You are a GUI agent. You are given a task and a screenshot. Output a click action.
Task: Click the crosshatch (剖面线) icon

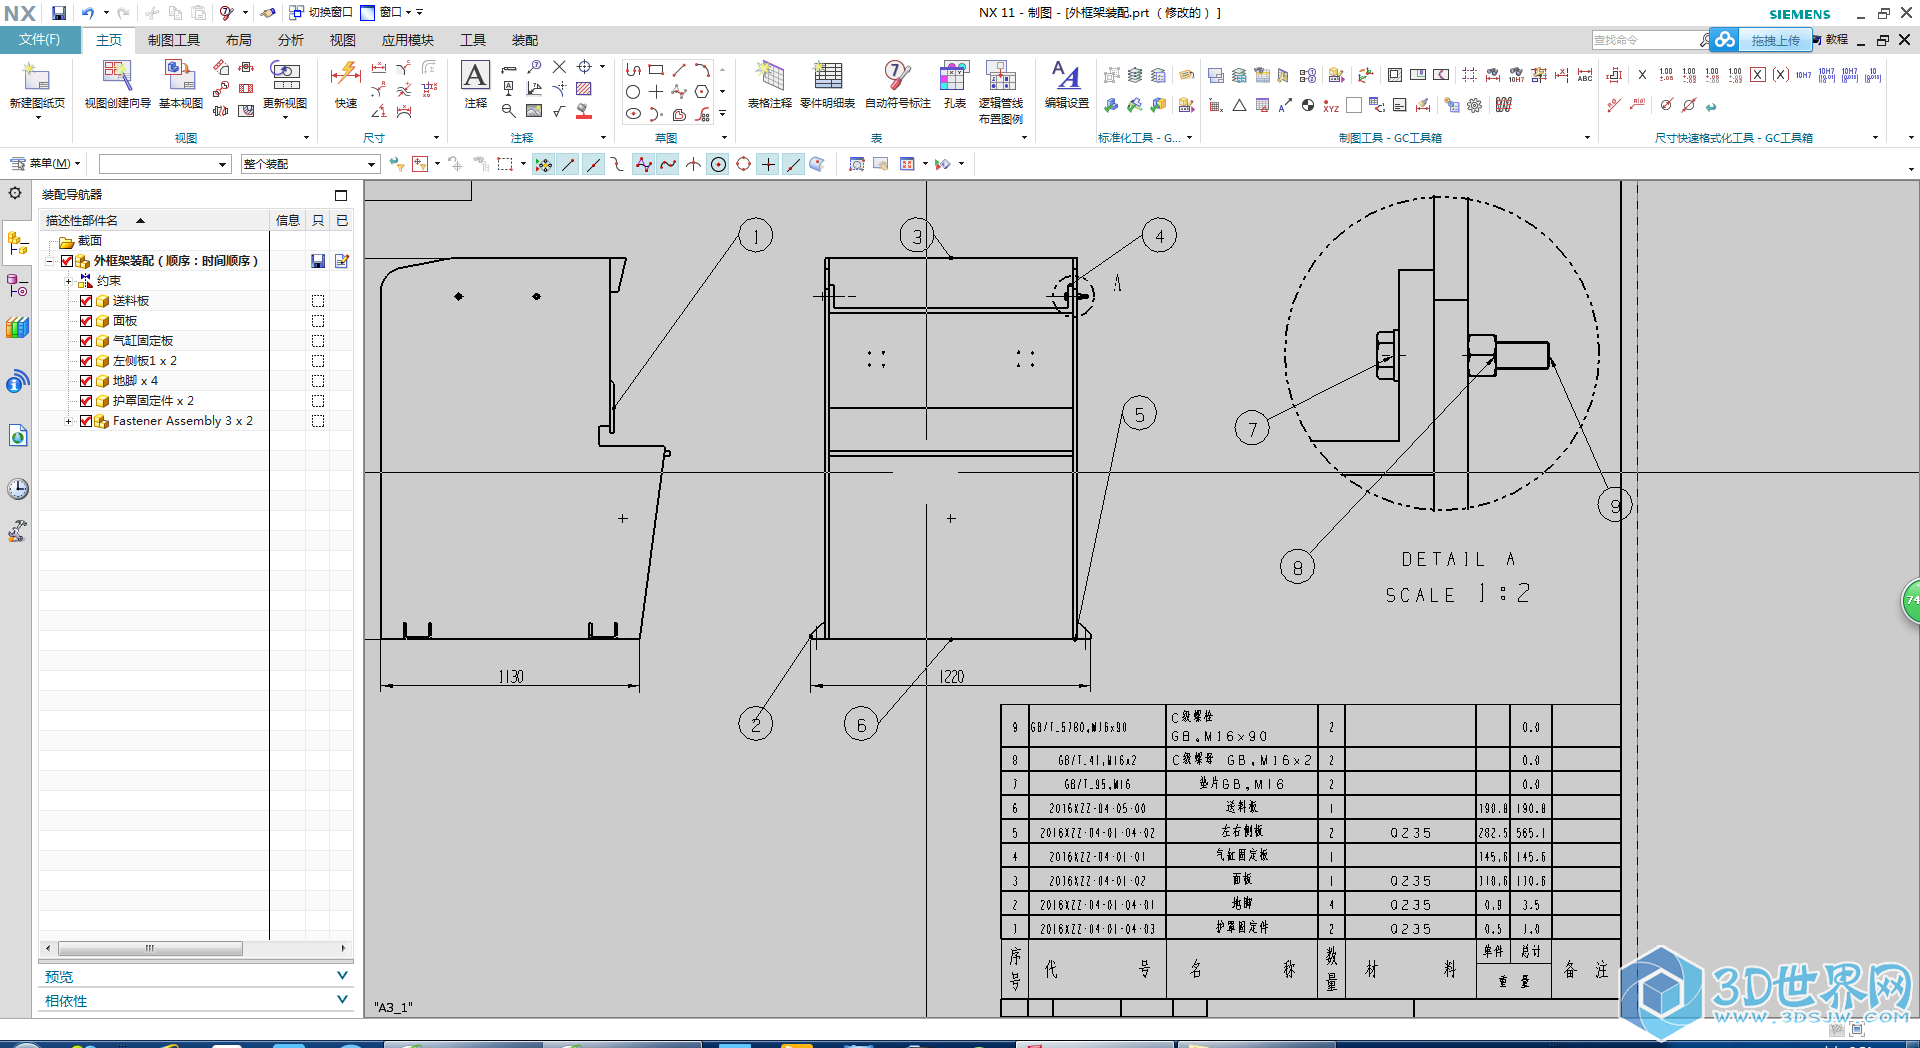tap(584, 90)
